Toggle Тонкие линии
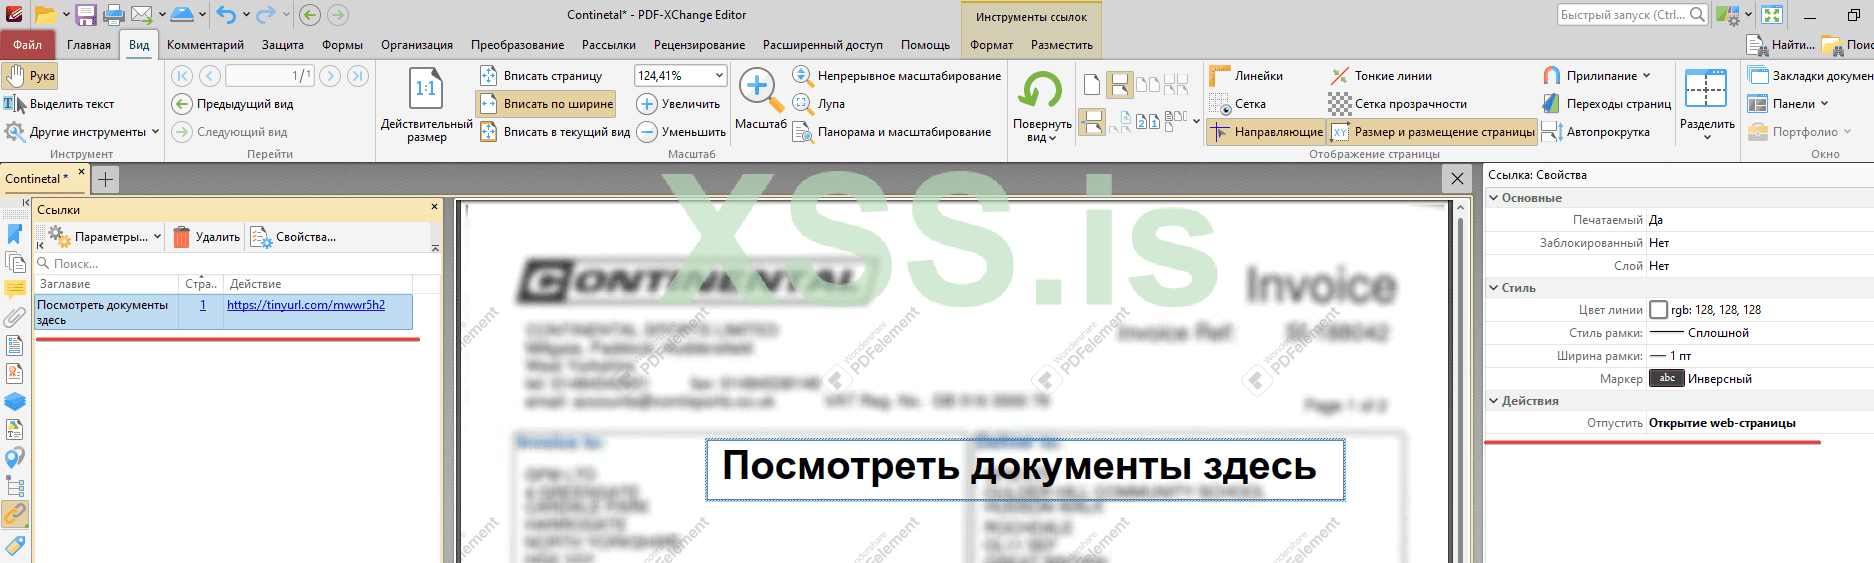 click(1380, 76)
